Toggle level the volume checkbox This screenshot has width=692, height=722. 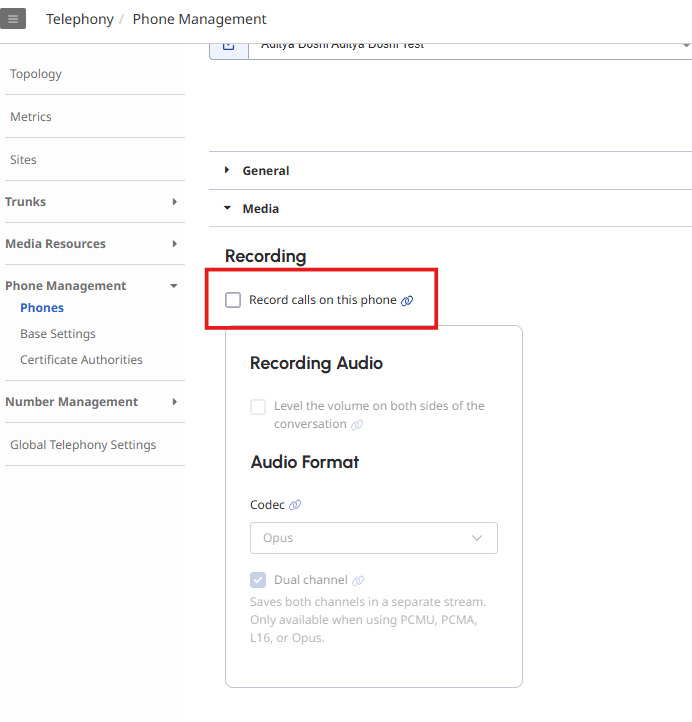[x=258, y=407]
